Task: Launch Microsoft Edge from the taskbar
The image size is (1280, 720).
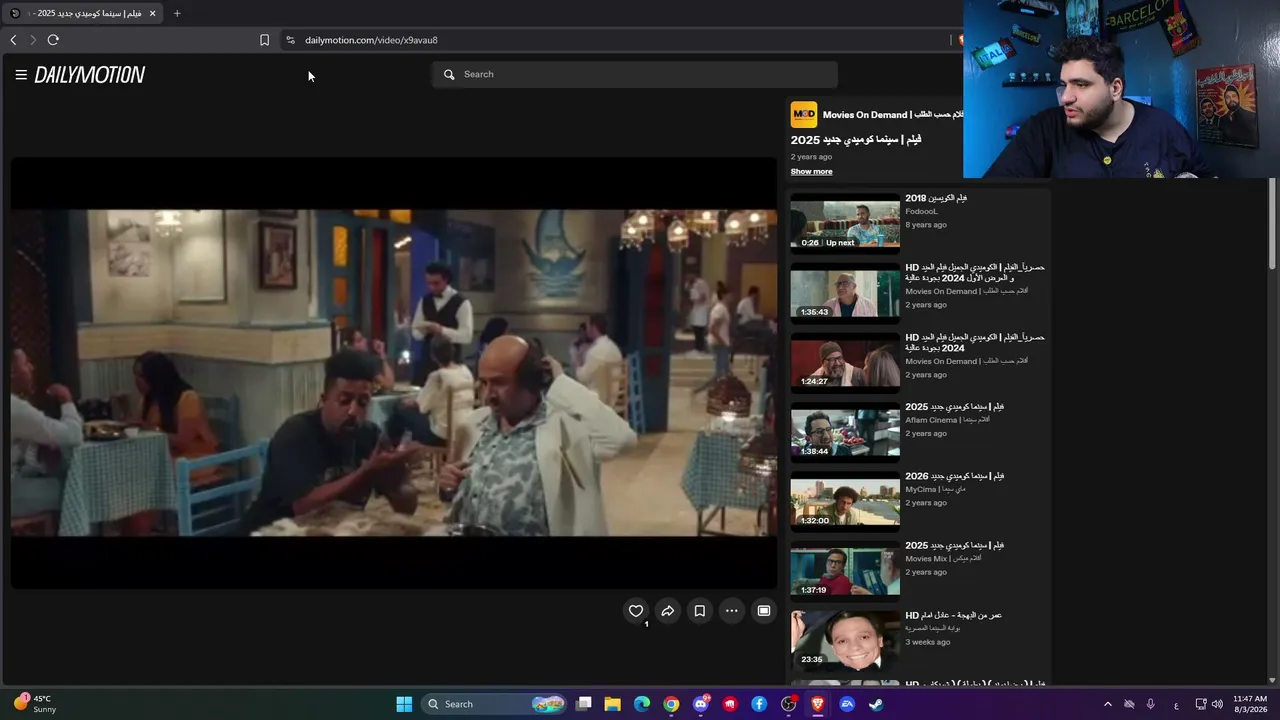Action: click(642, 704)
